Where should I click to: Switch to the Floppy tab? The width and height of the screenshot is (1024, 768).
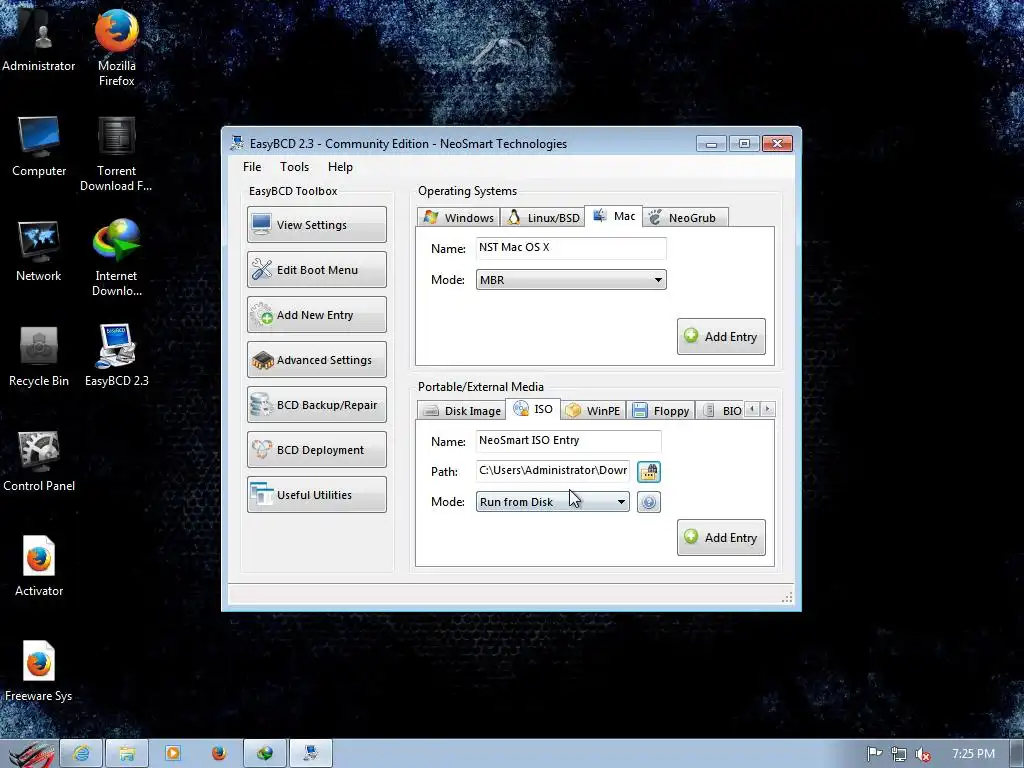(661, 411)
